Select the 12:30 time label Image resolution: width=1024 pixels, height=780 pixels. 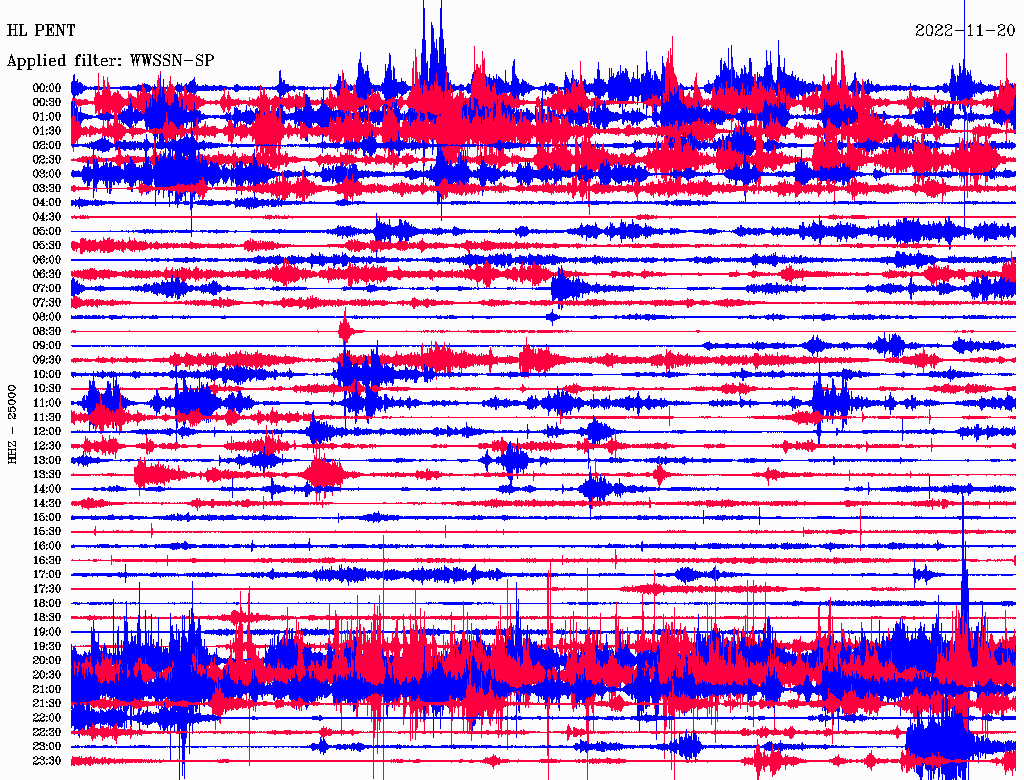(x=47, y=446)
